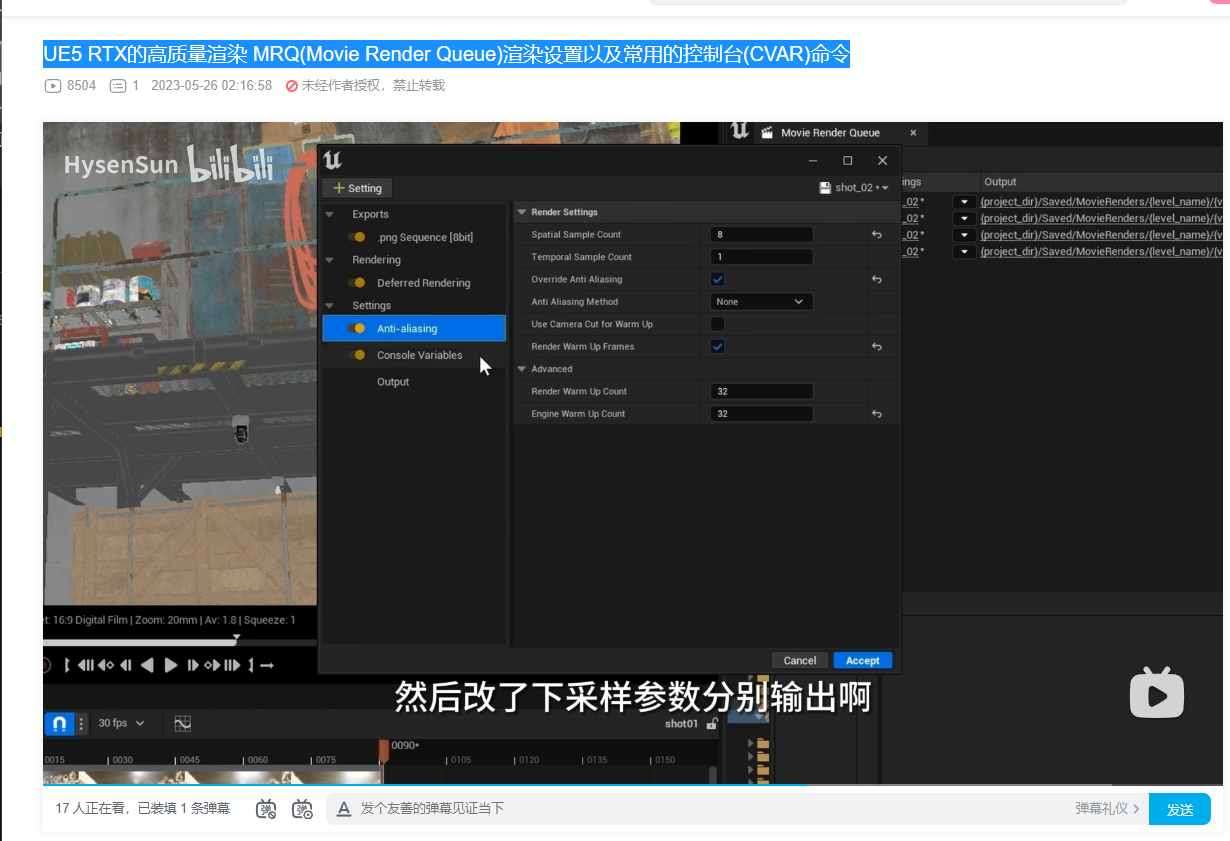This screenshot has width=1230, height=841.
Task: Click the save preset disk icon
Action: click(825, 187)
